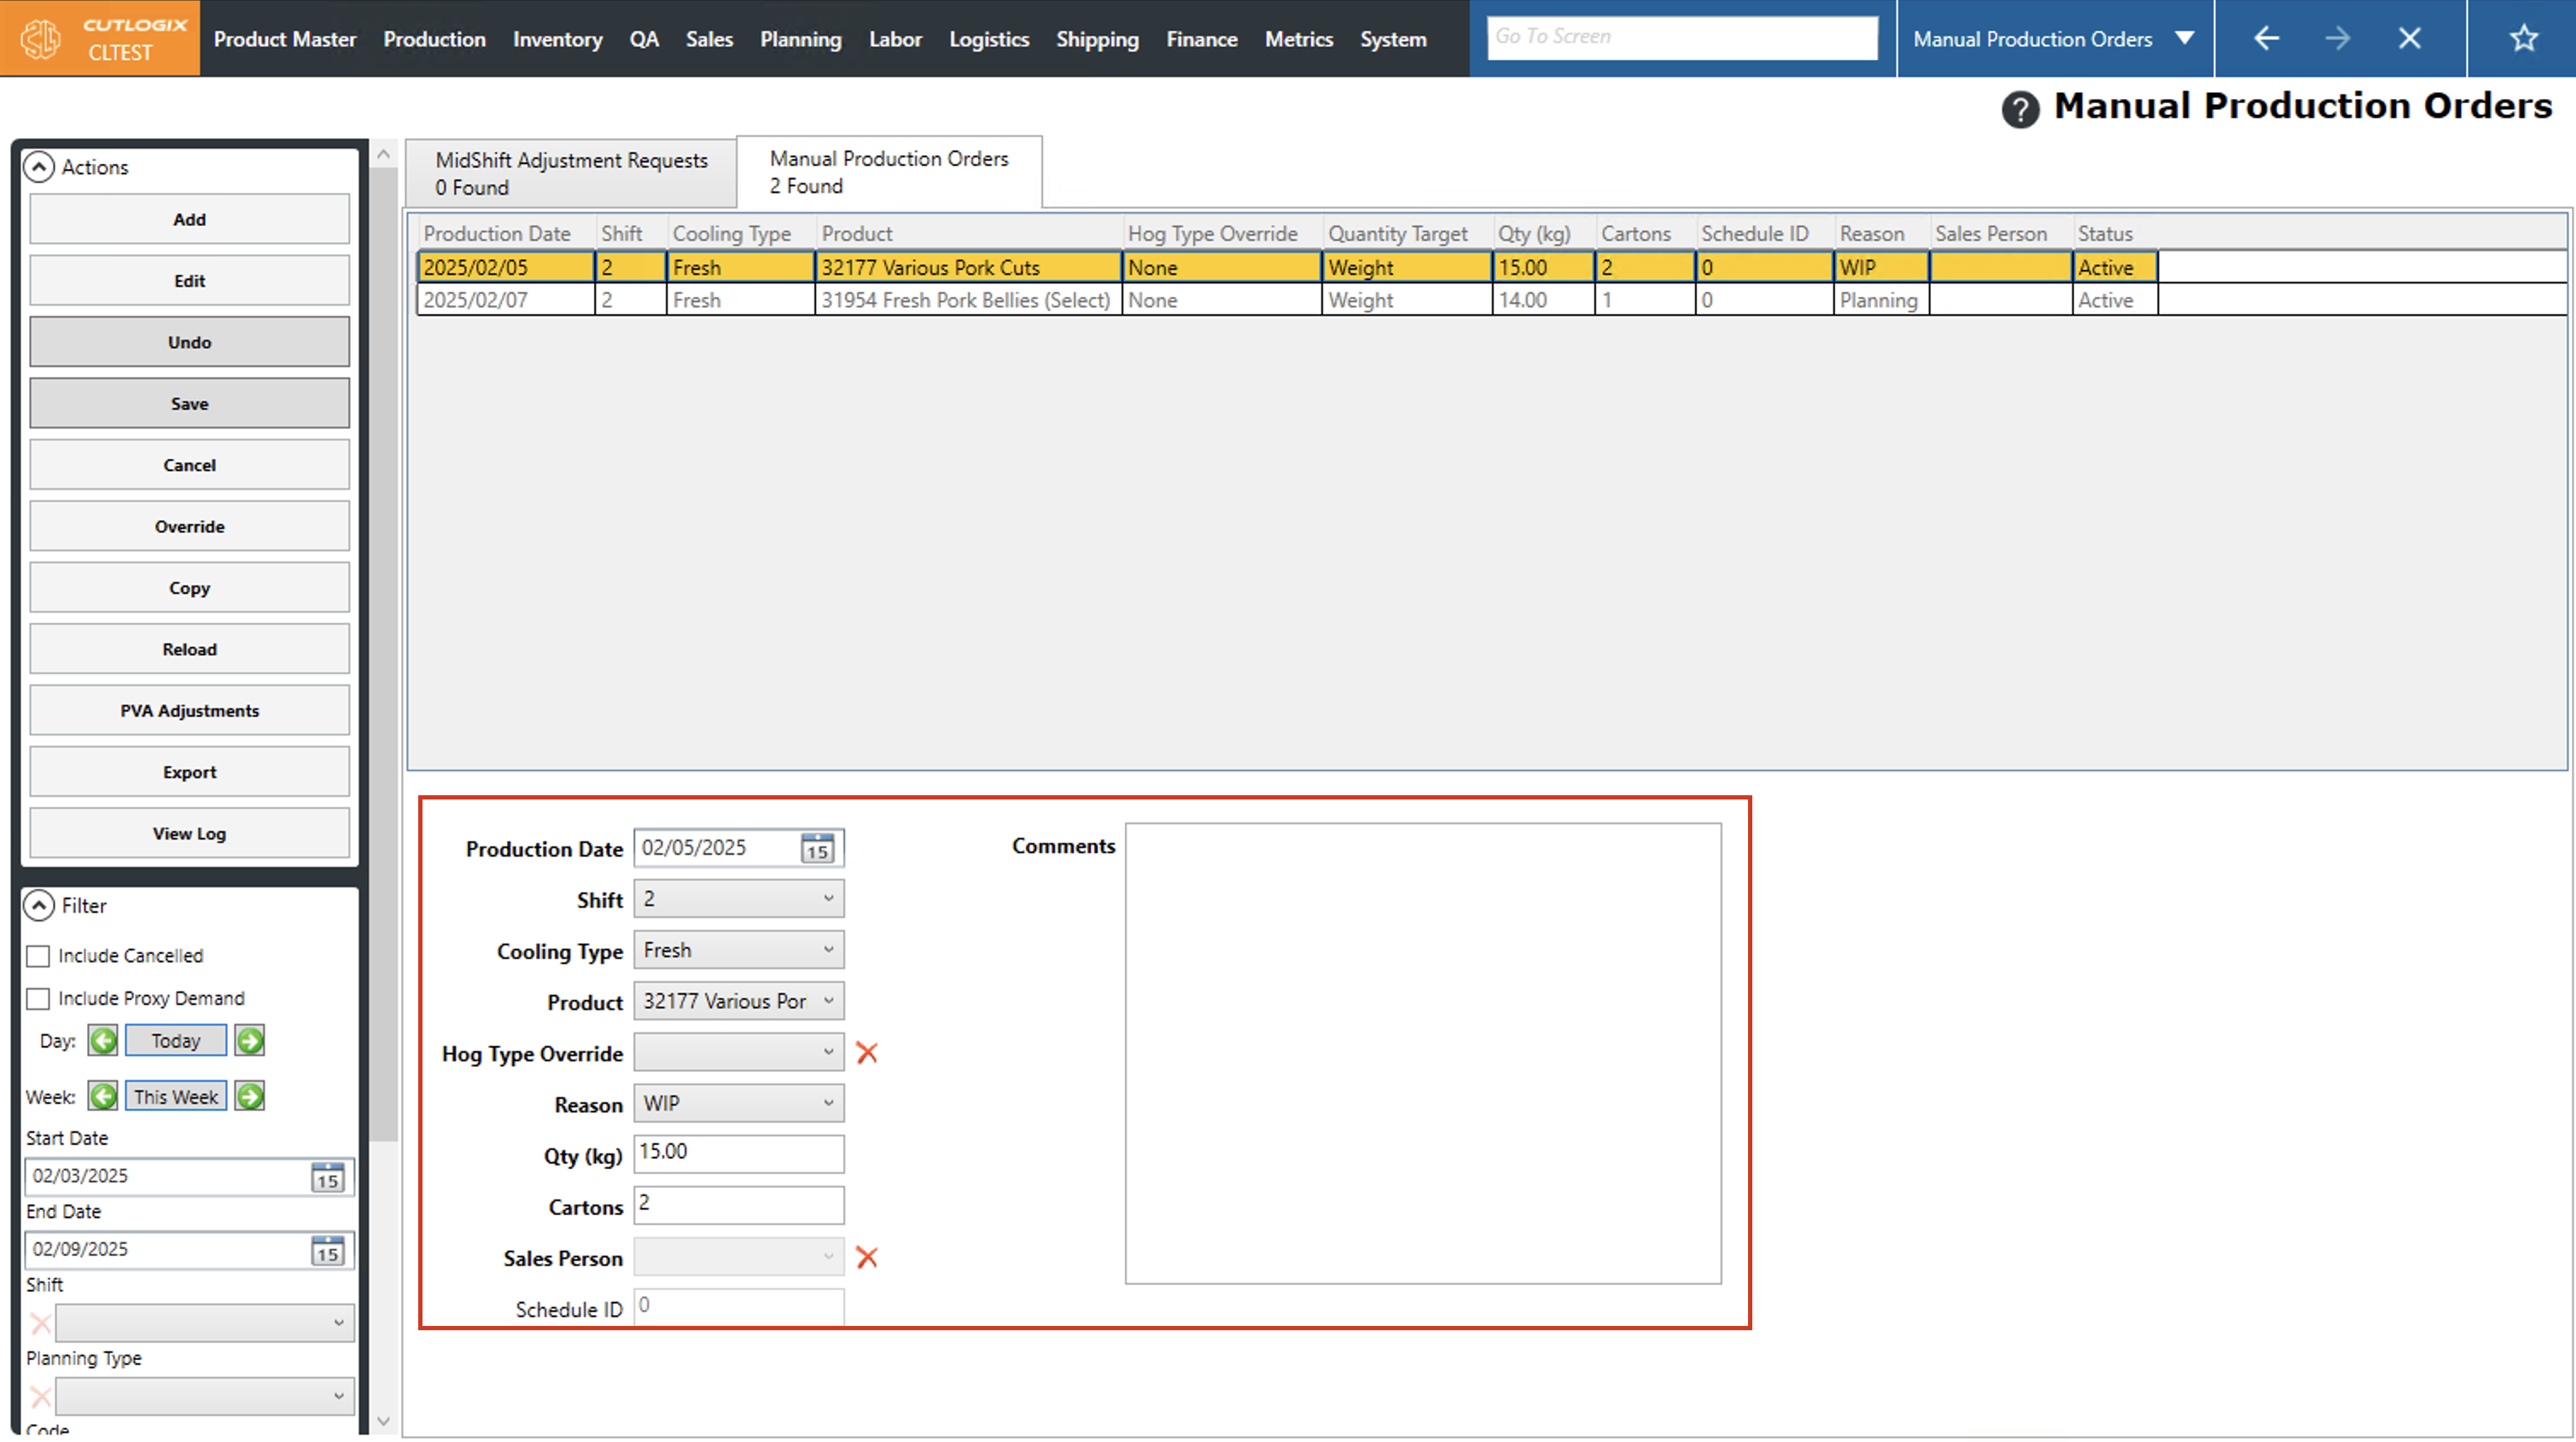Open the Inventory menu
The width and height of the screenshot is (2576, 1442).
point(557,39)
